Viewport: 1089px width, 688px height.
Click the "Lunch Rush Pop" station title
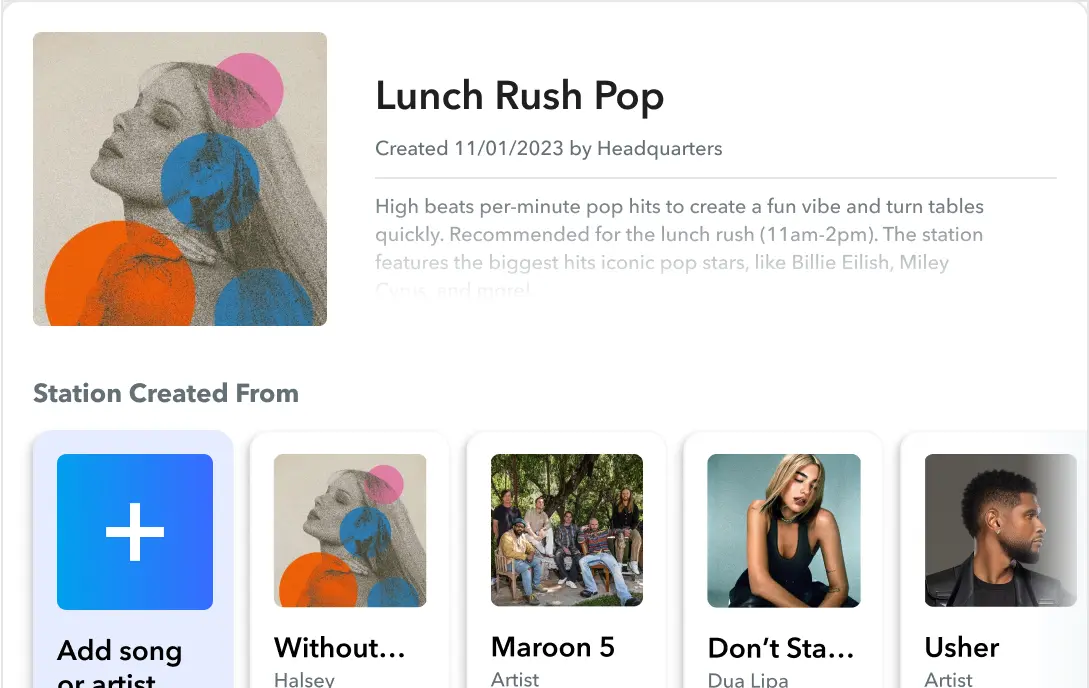coord(519,96)
